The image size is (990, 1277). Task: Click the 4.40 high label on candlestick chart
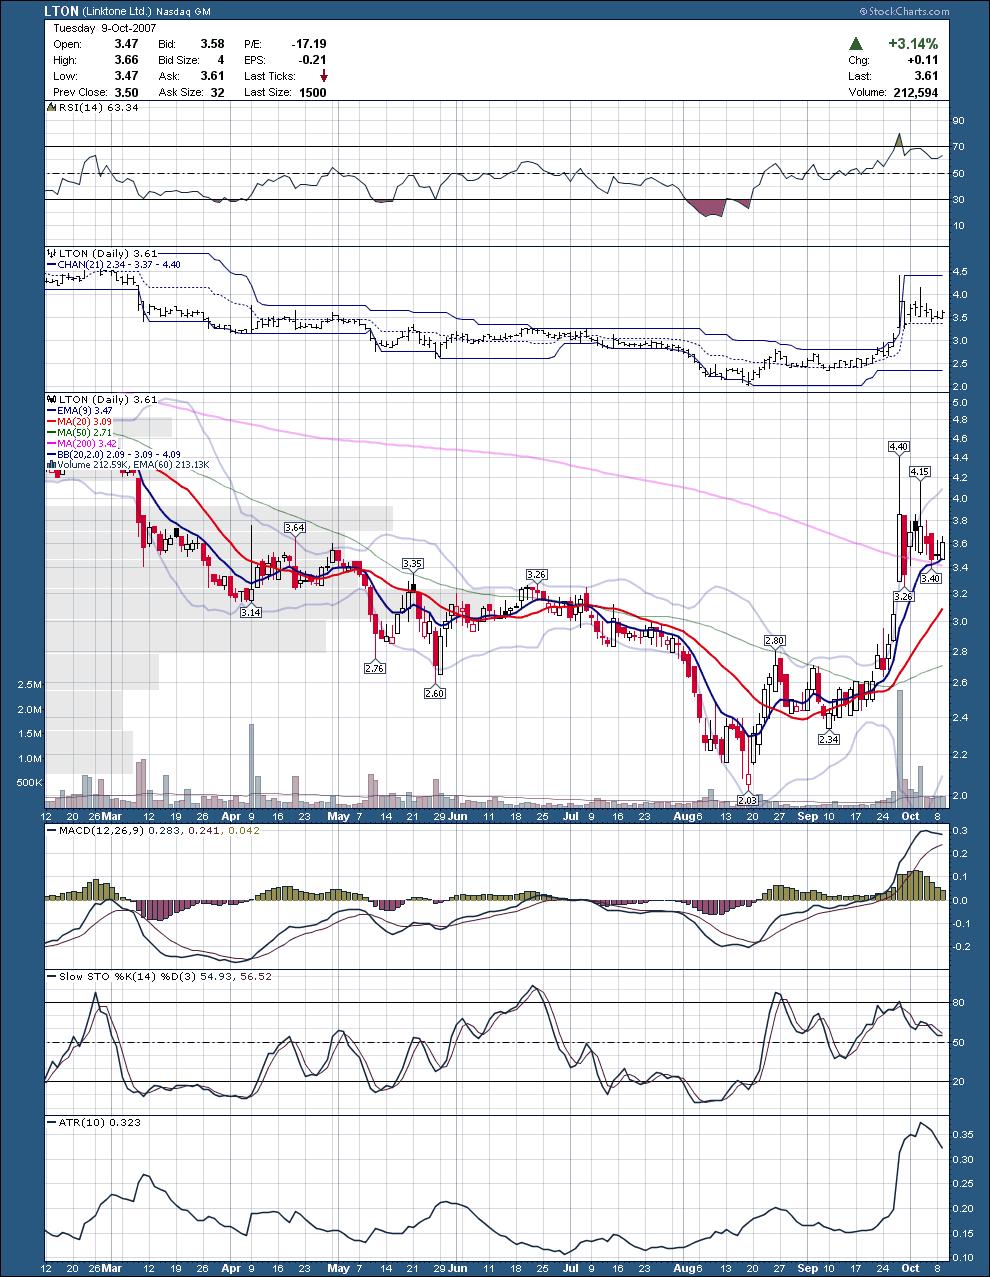(x=898, y=446)
